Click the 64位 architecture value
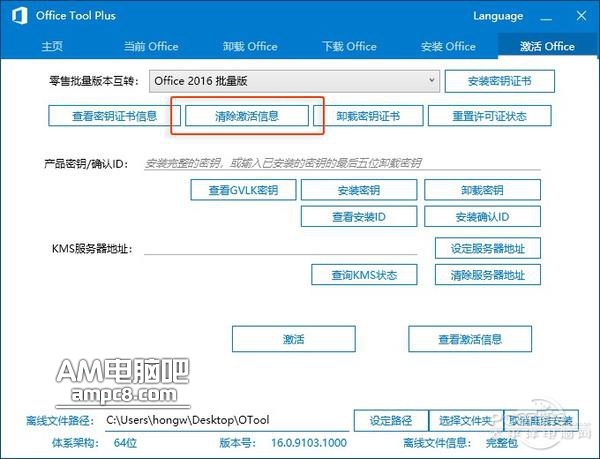Screen dimensions: 600x459 pos(125,443)
